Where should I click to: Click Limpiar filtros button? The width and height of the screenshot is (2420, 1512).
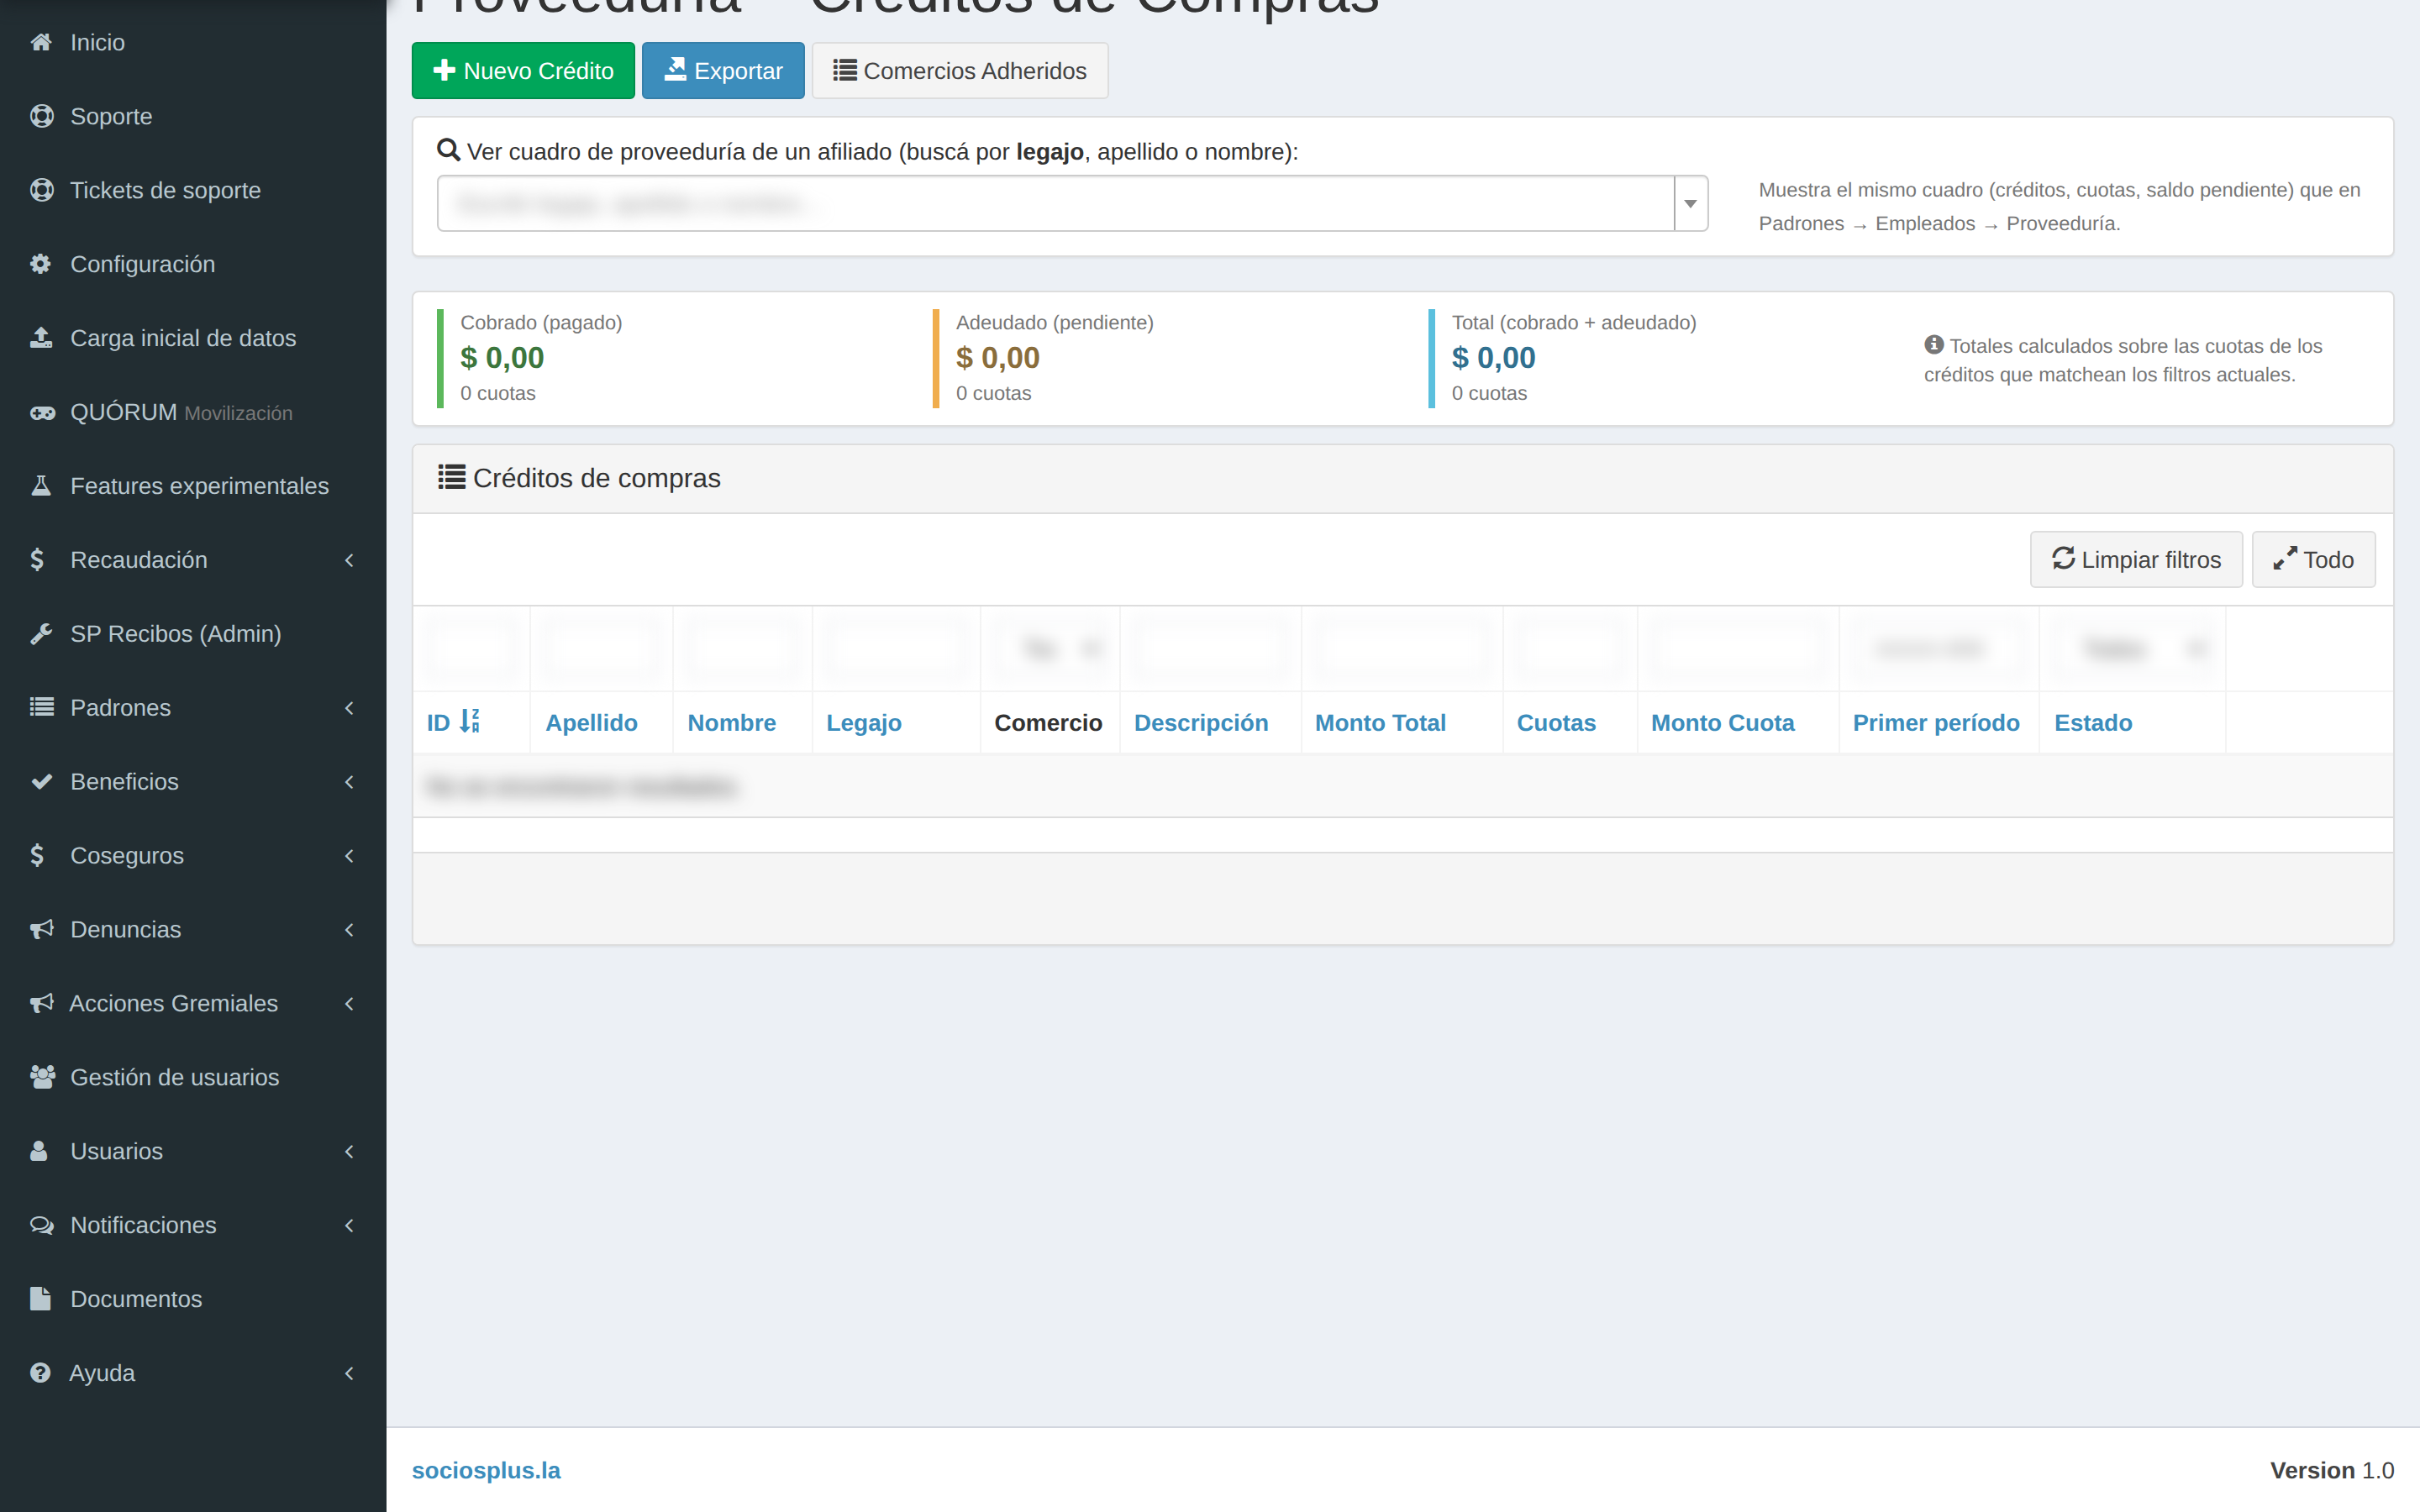pyautogui.click(x=2136, y=560)
